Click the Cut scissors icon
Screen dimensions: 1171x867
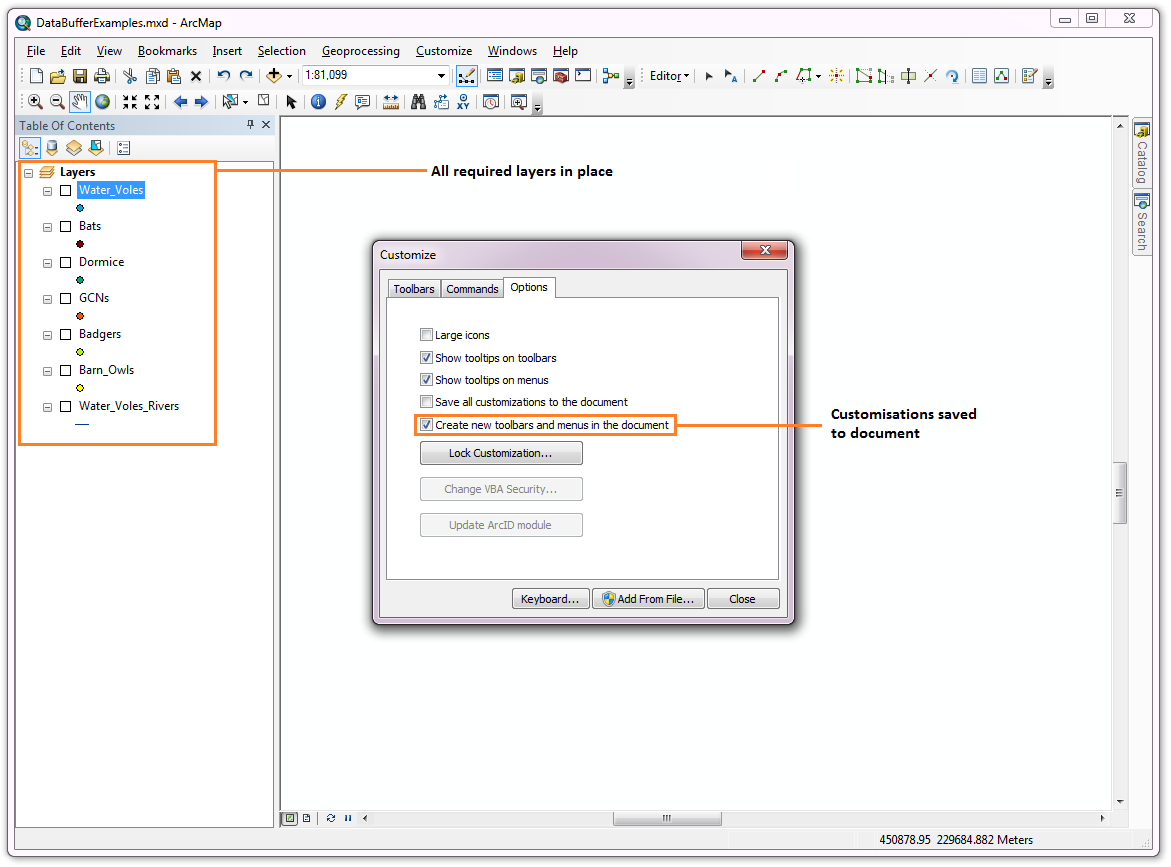(x=130, y=75)
